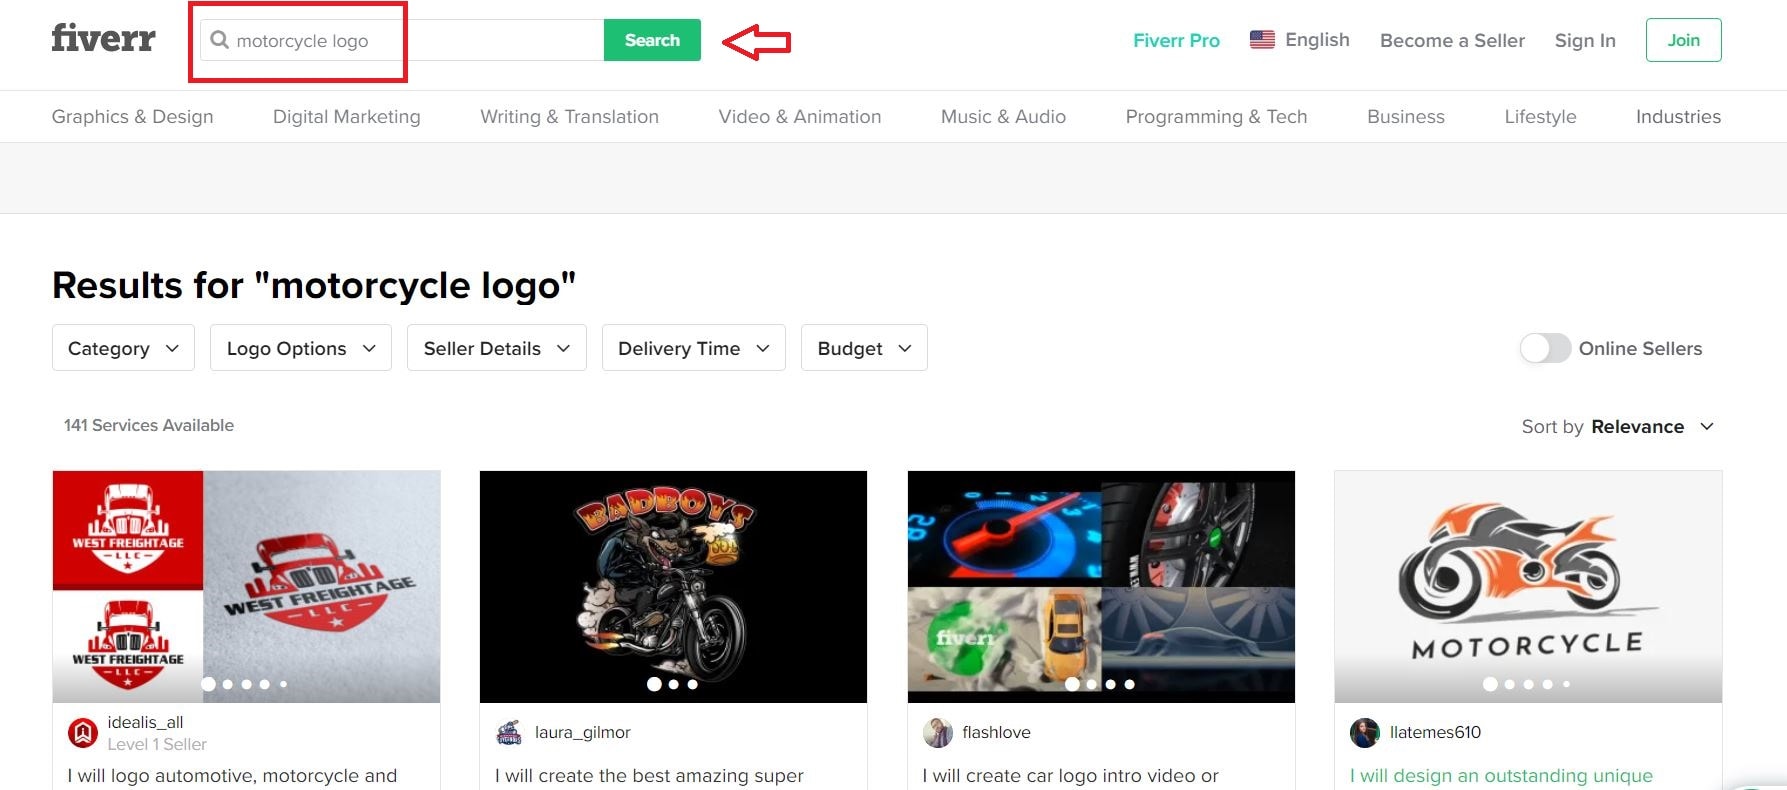Open orange Motorcycle logo gig thumbnail
This screenshot has height=790, width=1787.
click(1528, 587)
